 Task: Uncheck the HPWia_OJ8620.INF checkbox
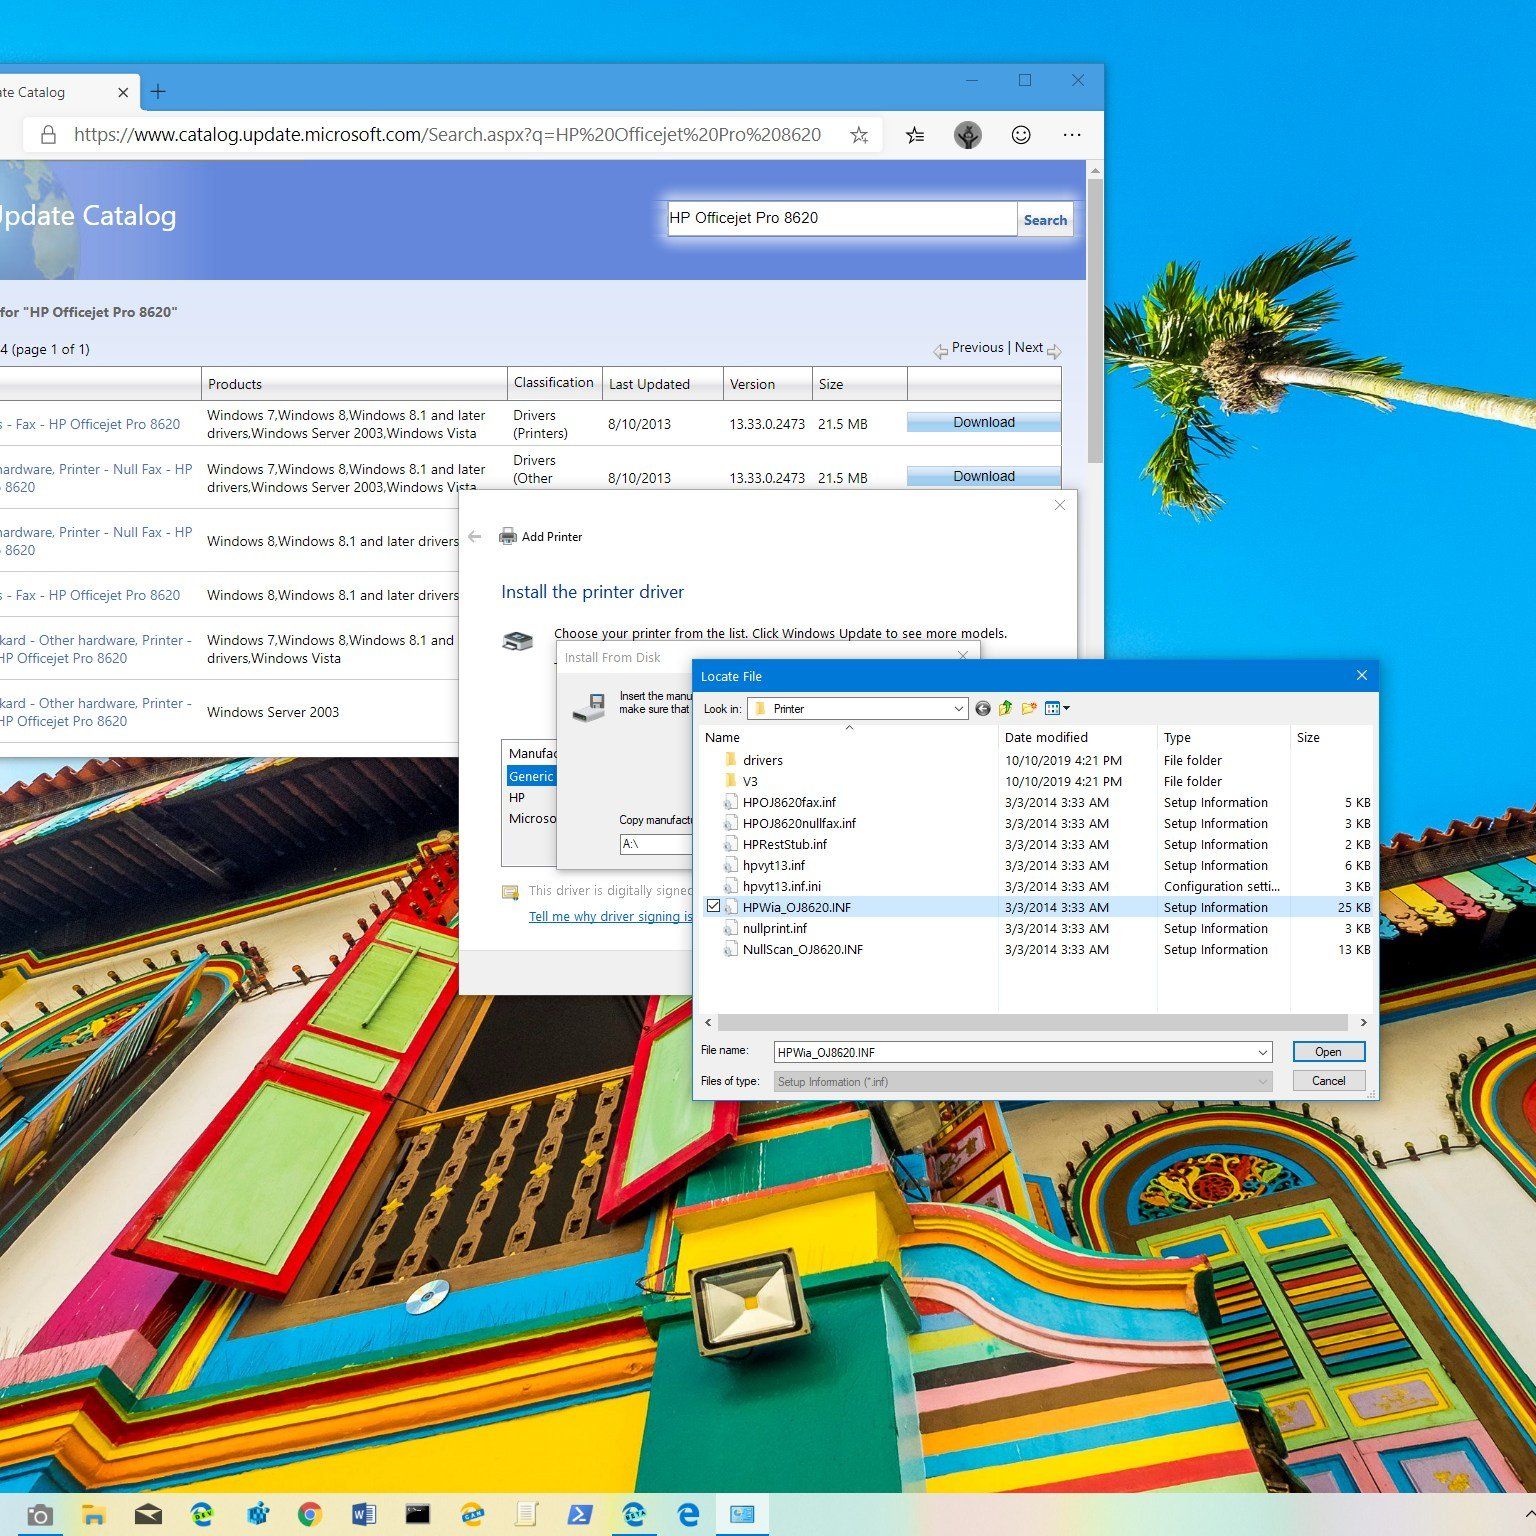(x=713, y=906)
